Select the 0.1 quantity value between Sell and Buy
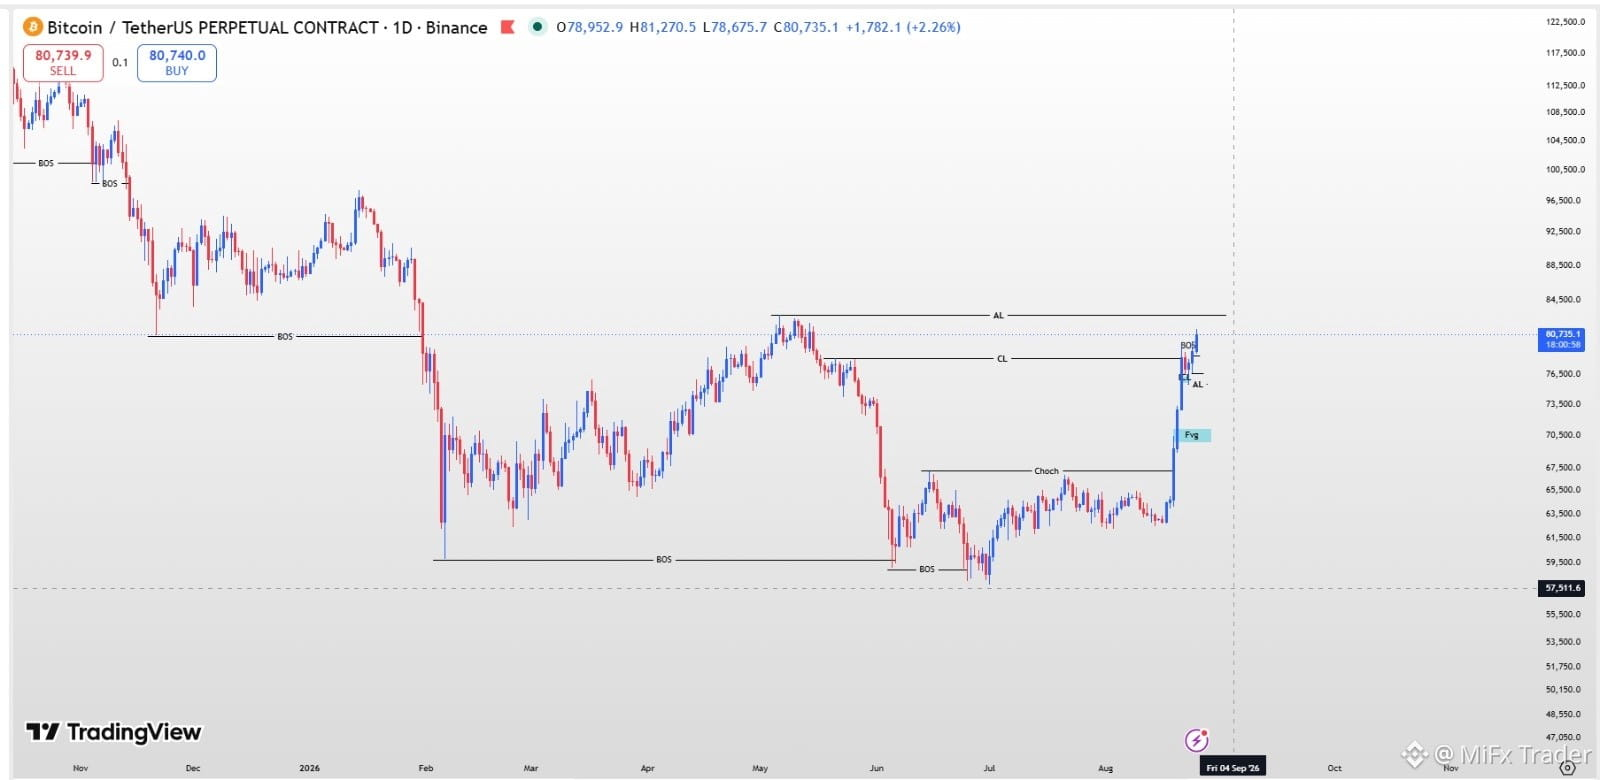 click(x=120, y=62)
